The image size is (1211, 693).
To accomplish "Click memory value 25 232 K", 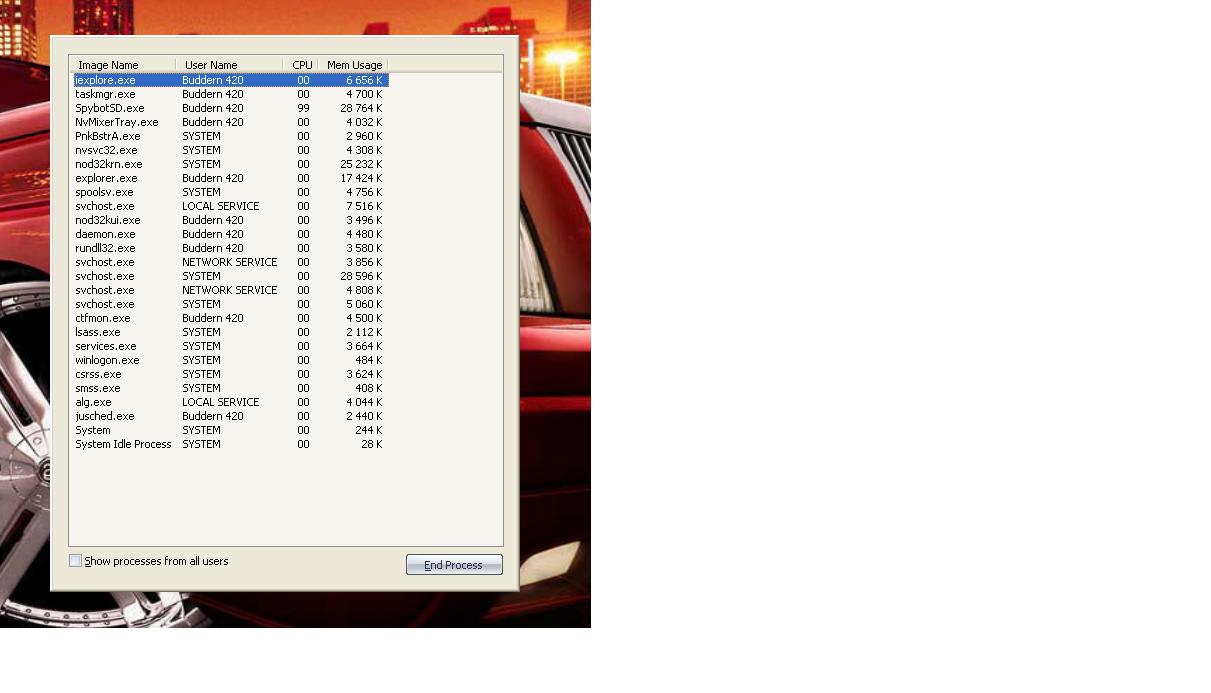I will [x=361, y=164].
